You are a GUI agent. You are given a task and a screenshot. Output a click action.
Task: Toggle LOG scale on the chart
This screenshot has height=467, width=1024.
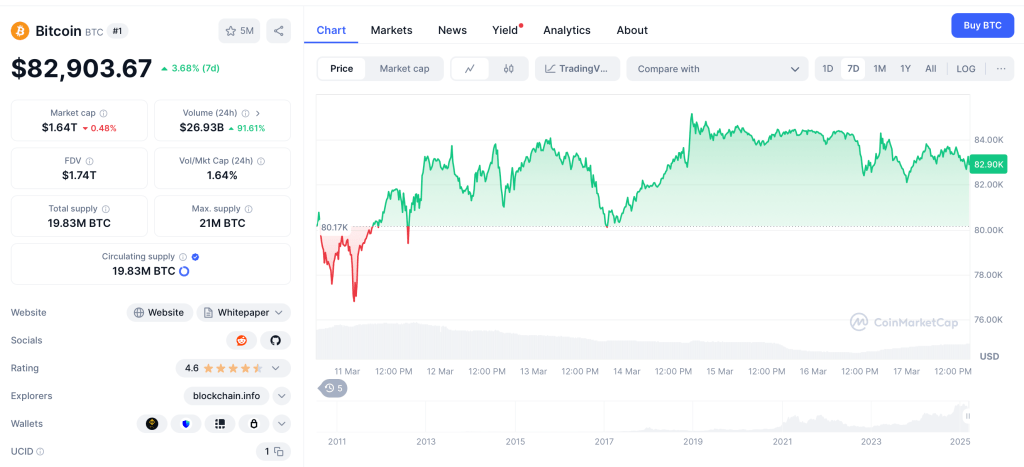tap(965, 69)
